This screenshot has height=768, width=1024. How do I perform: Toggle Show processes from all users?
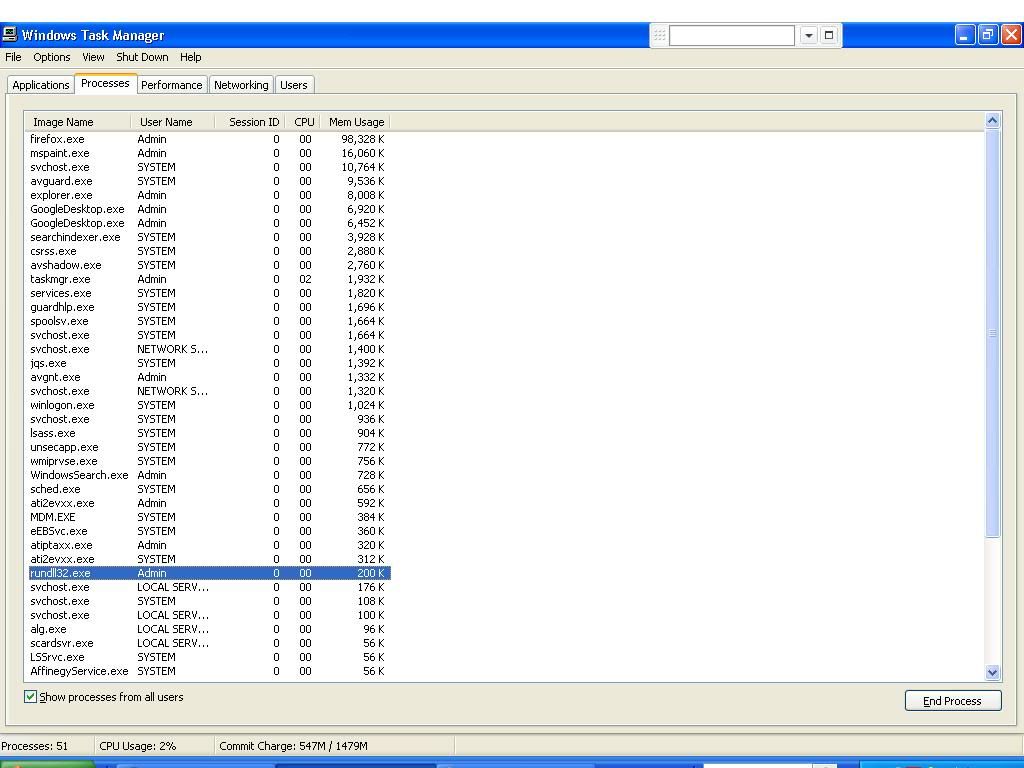pos(30,697)
